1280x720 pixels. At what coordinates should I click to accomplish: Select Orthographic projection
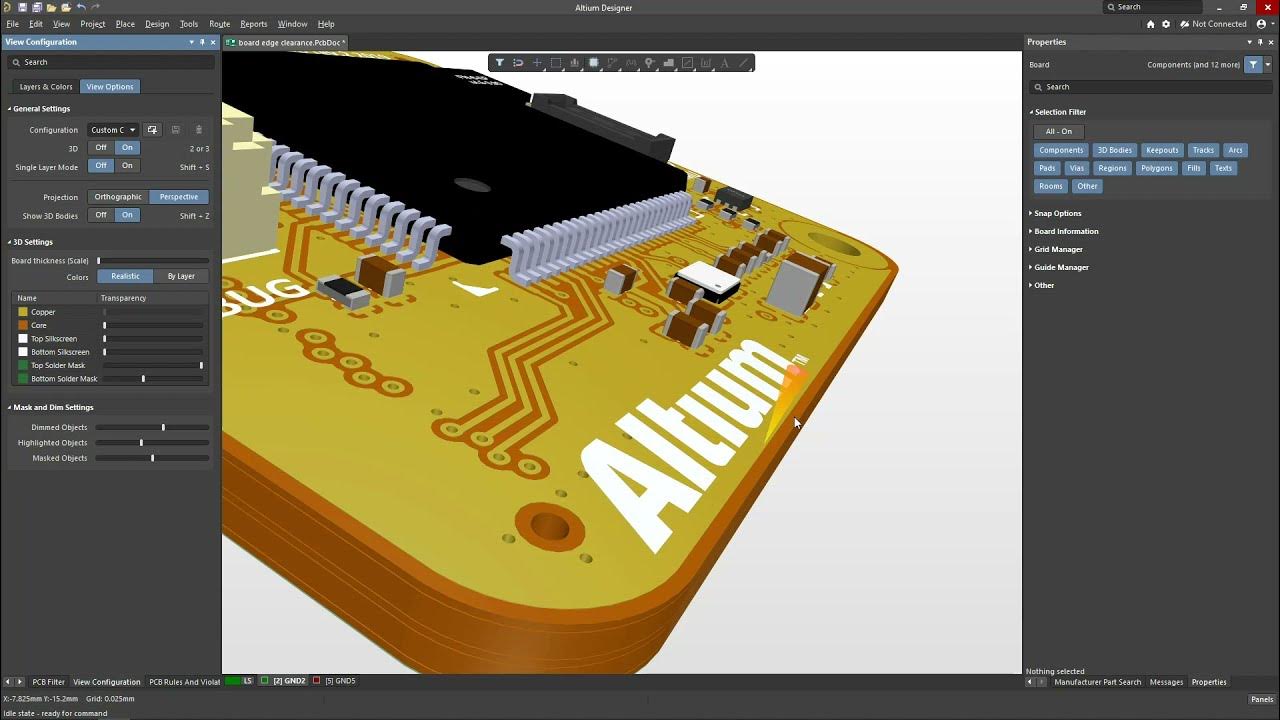(x=118, y=197)
